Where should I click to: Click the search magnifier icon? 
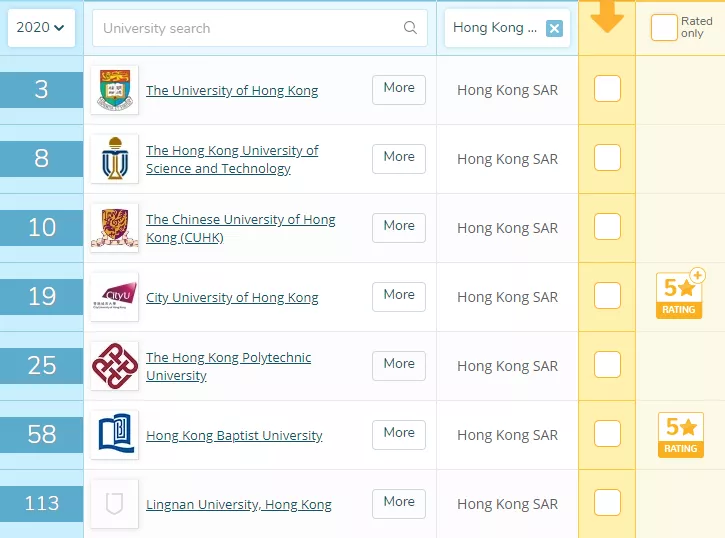coord(410,28)
